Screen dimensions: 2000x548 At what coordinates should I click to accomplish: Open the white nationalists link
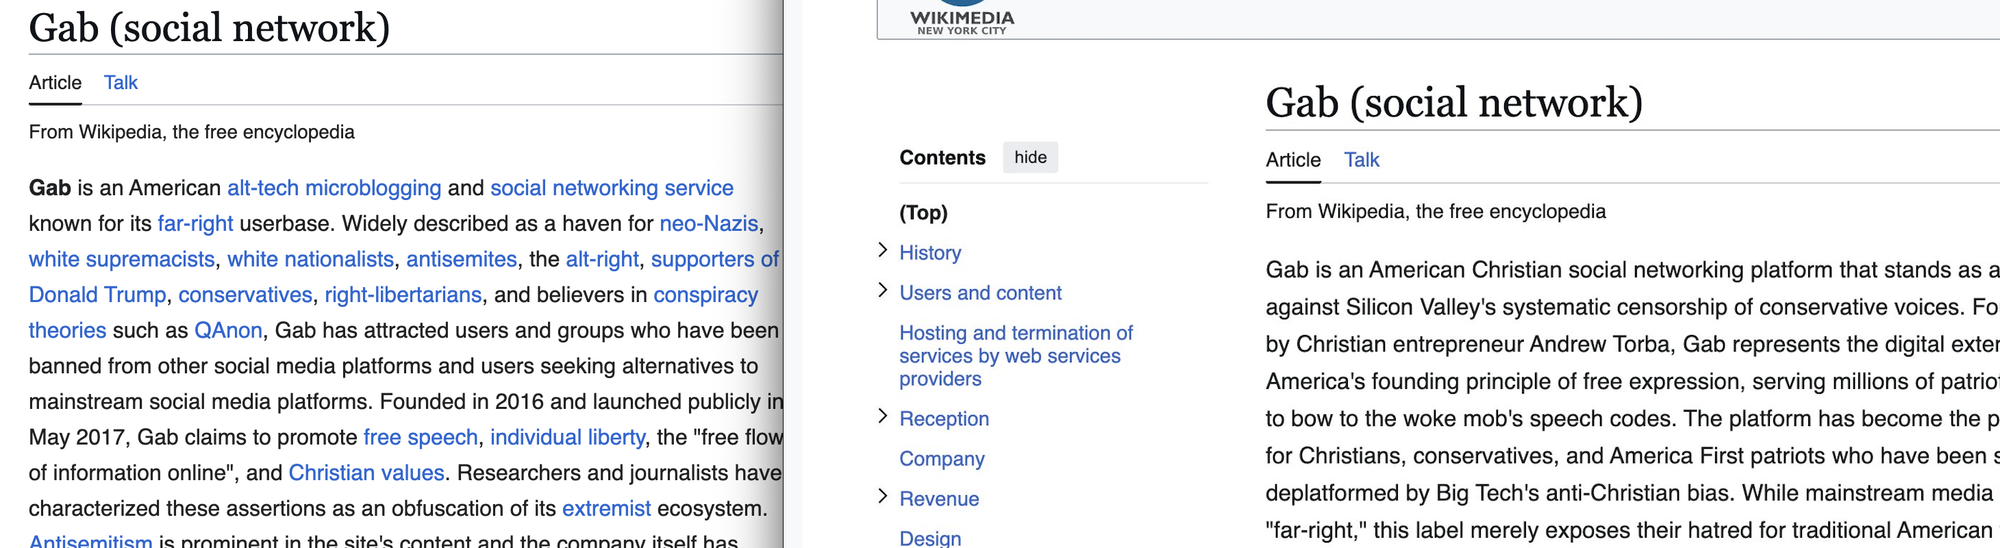310,260
